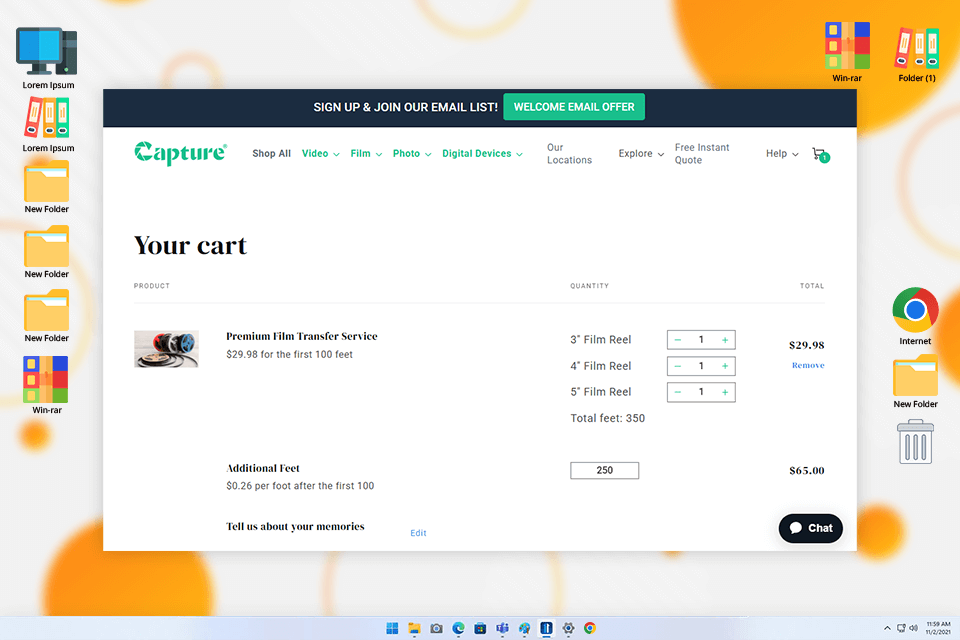Click the Additional Feet 250 field
This screenshot has width=960, height=640.
[604, 470]
